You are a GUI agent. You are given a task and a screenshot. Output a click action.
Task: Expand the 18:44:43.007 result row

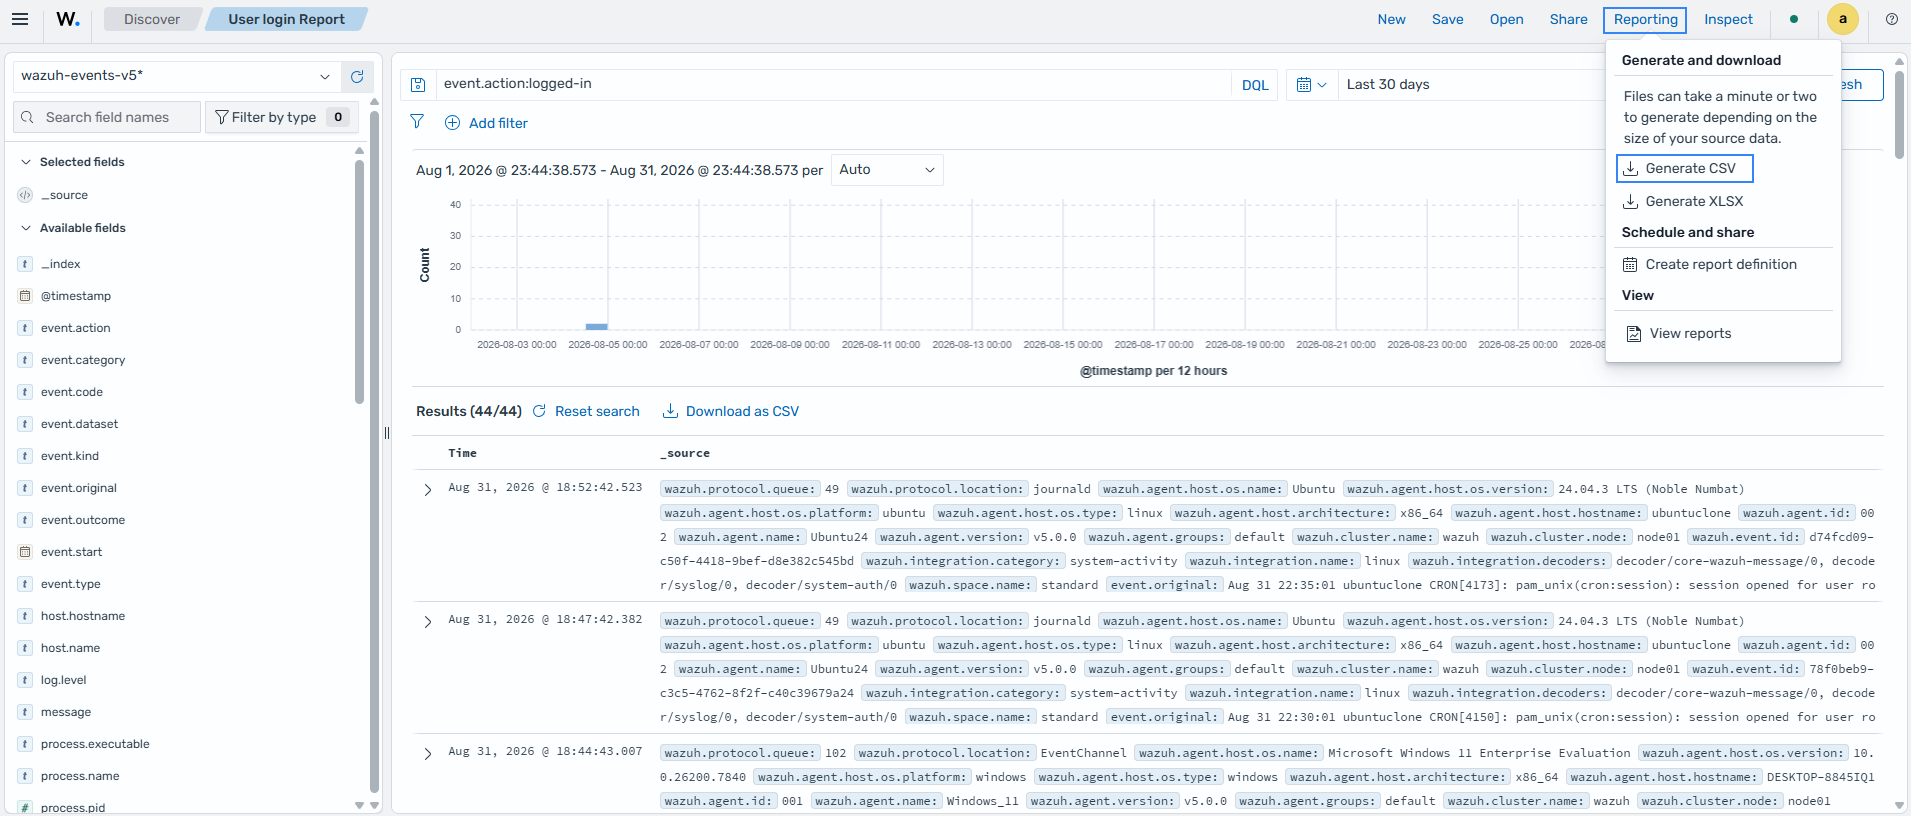coord(428,754)
